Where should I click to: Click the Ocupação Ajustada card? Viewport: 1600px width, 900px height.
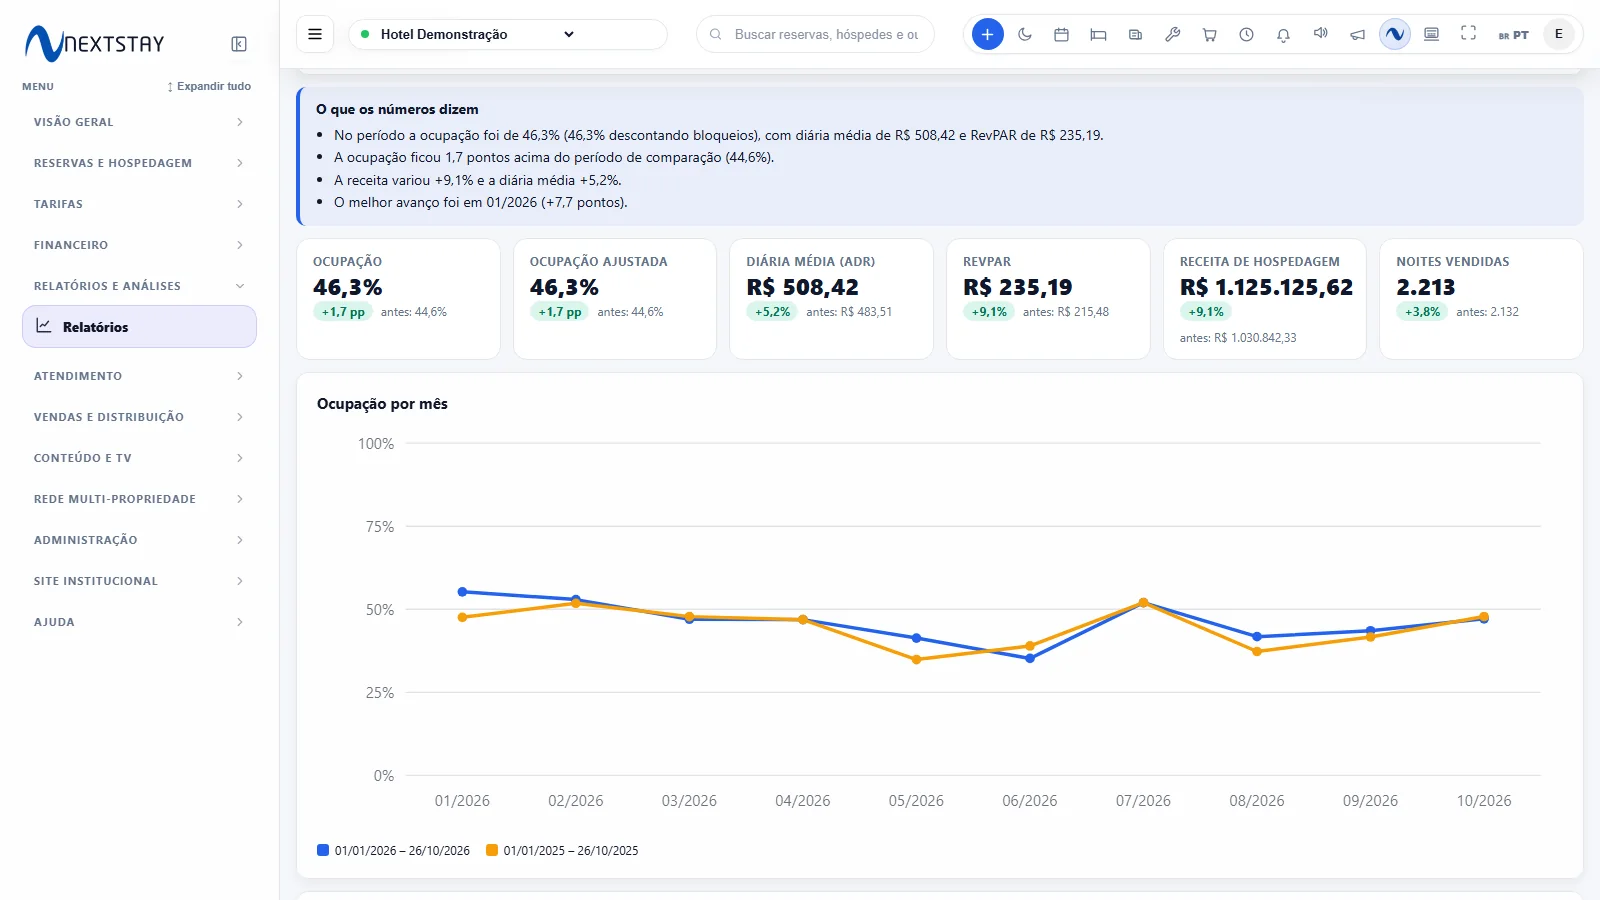pos(615,299)
